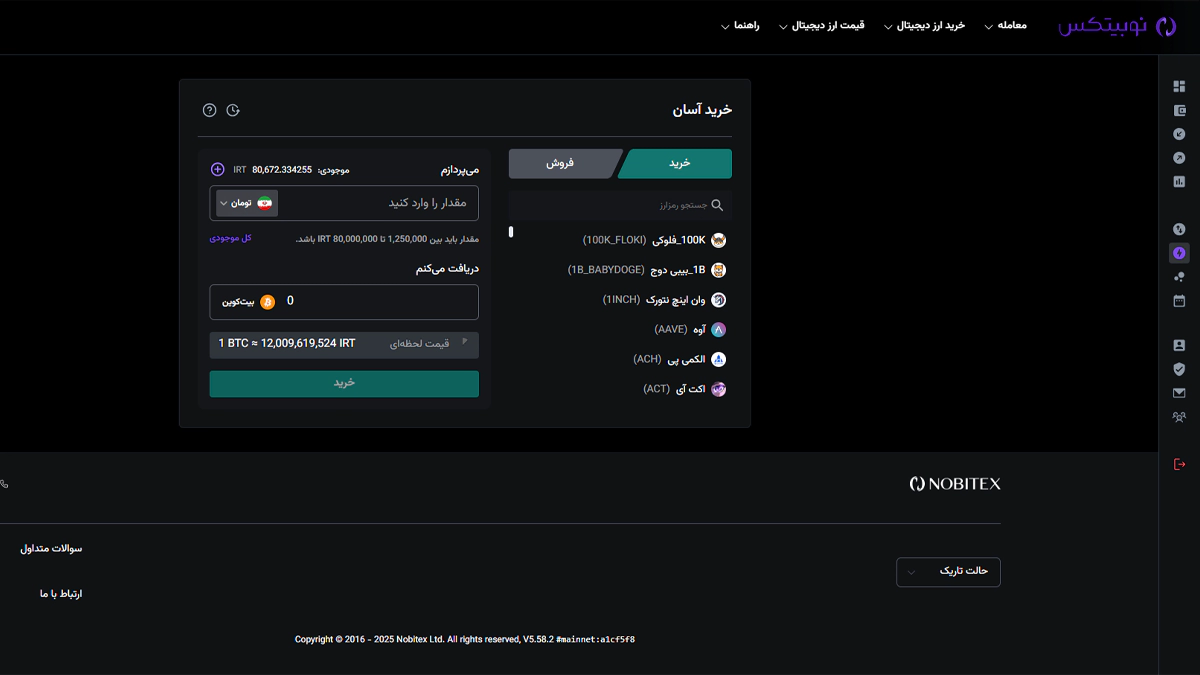The height and width of the screenshot is (675, 1200).
Task: Expand the قیمت لحظه‌ای price type expander
Action: click(x=464, y=343)
